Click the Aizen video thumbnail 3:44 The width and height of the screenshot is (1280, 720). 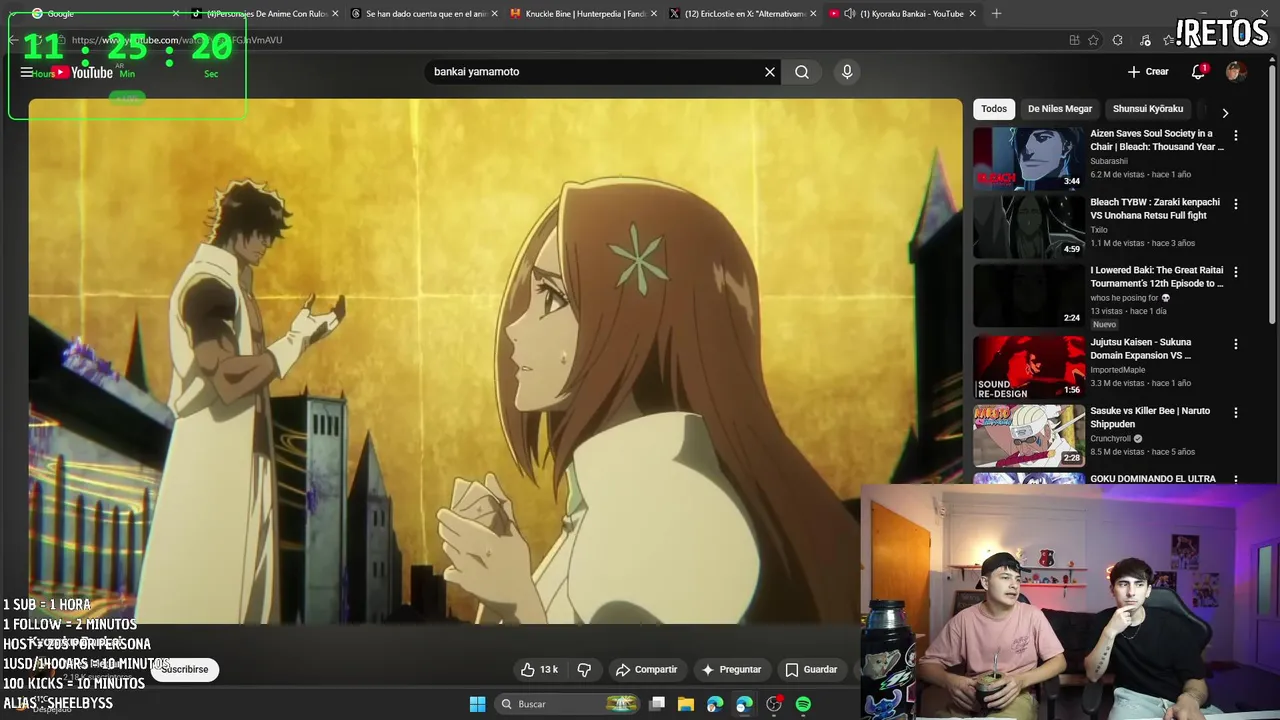(1028, 158)
